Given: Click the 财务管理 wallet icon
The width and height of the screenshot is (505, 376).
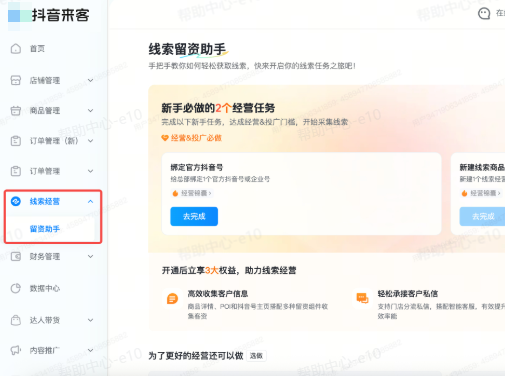Looking at the screenshot, I should 16,256.
